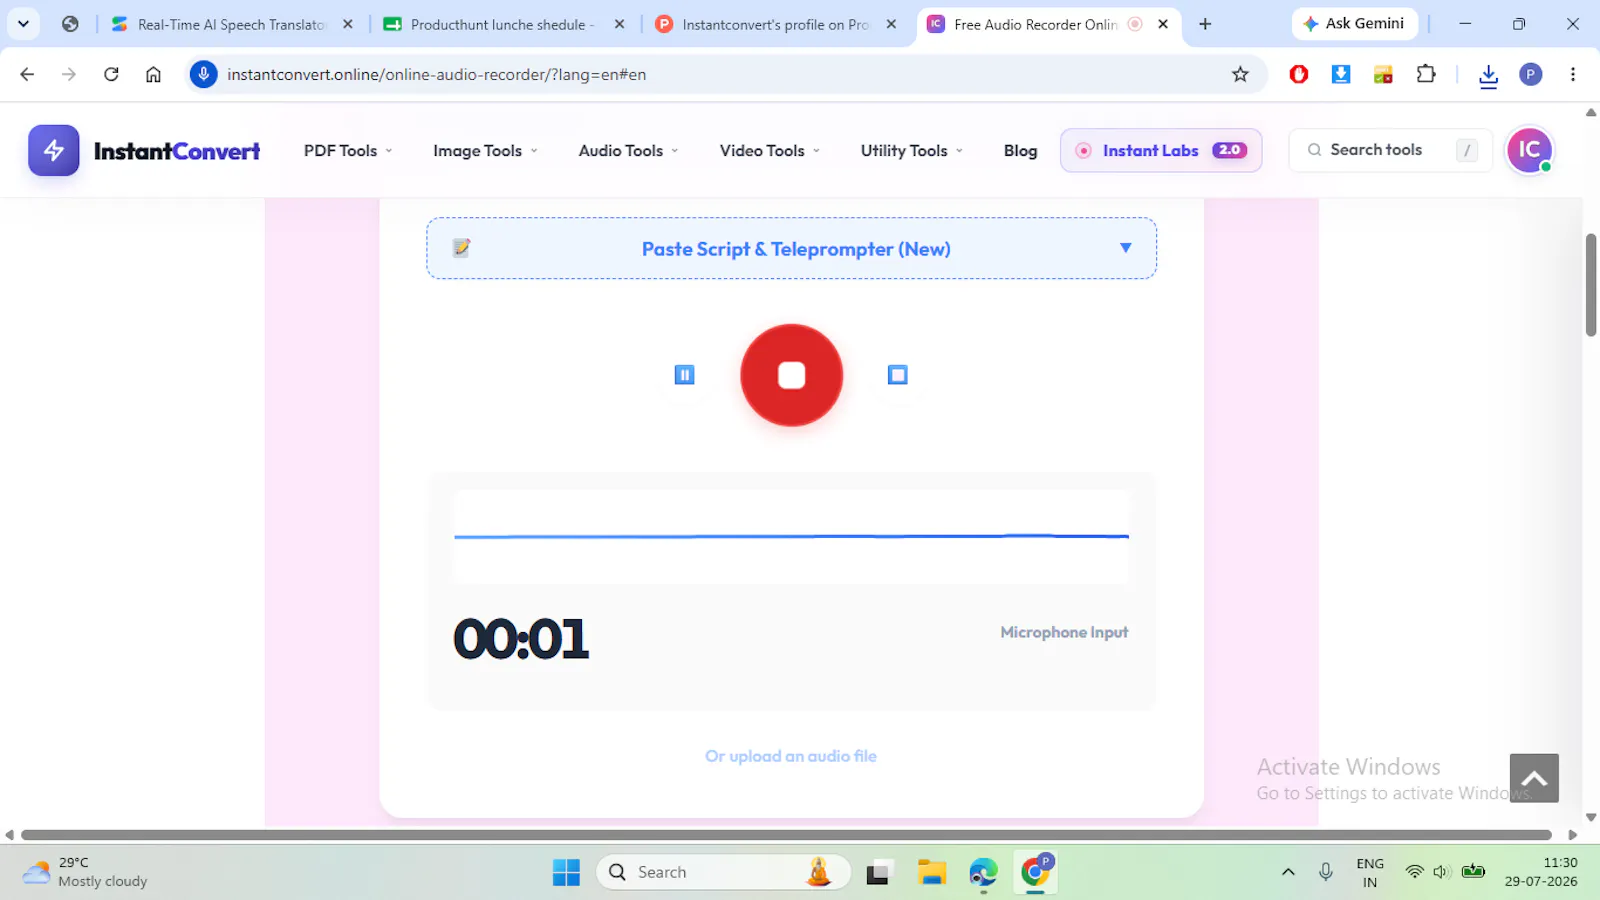
Task: Open the Windows Start menu
Action: [566, 872]
